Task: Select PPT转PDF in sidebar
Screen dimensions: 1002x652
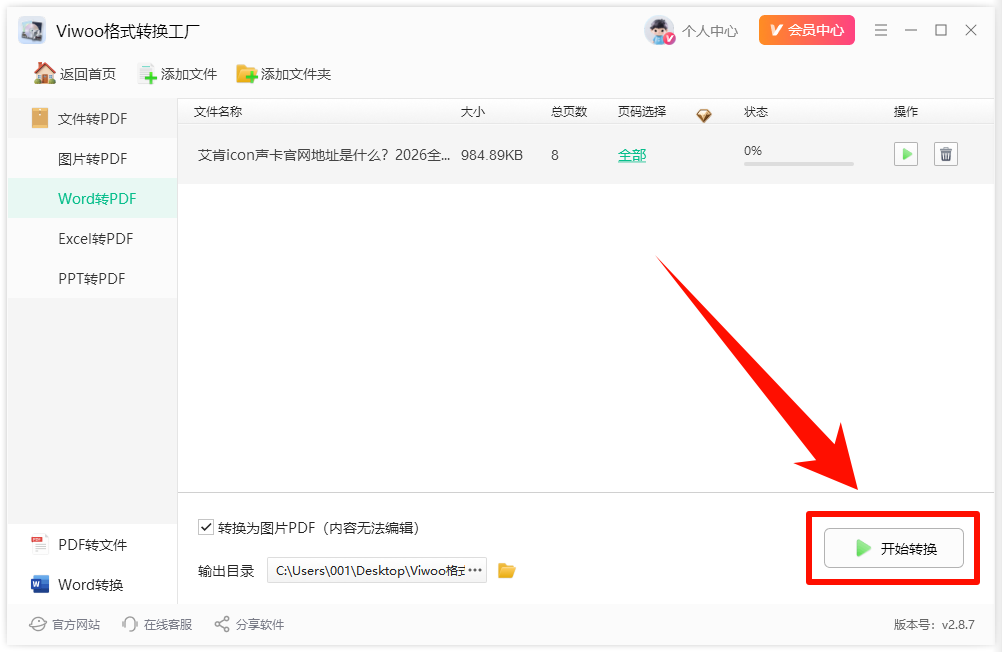Action: point(92,279)
